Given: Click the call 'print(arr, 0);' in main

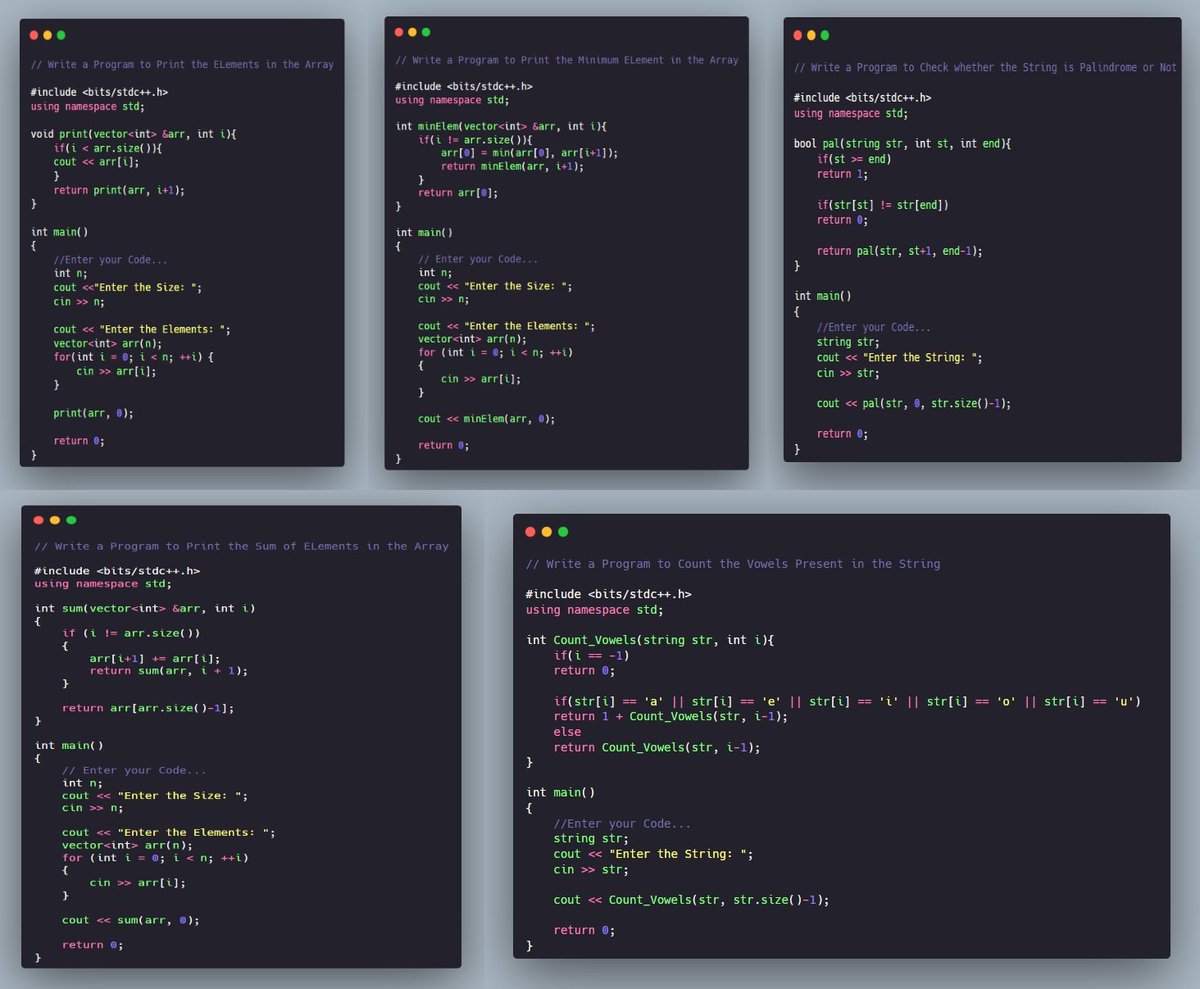Looking at the screenshot, I should click(94, 413).
